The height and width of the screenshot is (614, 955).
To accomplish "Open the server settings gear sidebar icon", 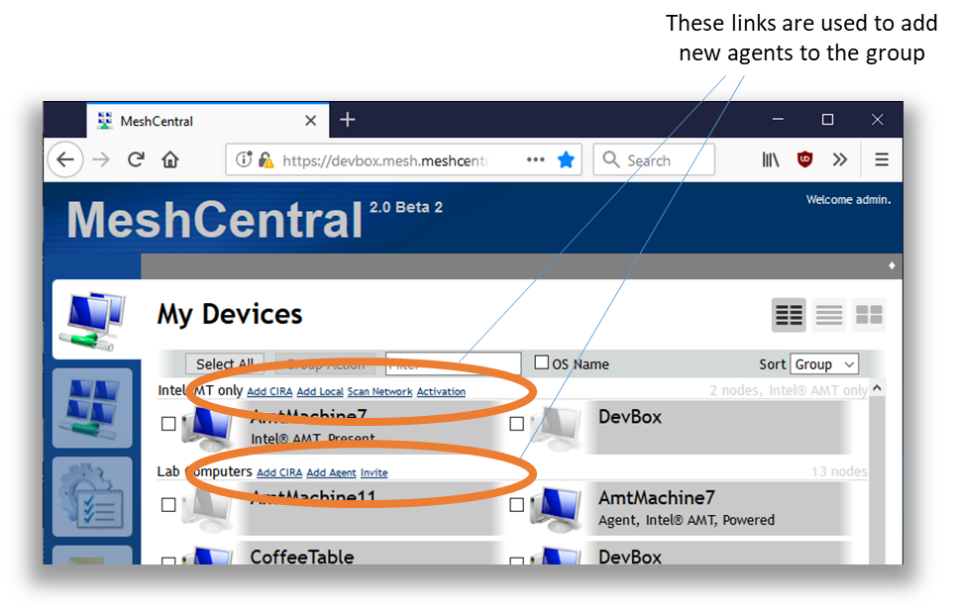I will [92, 497].
